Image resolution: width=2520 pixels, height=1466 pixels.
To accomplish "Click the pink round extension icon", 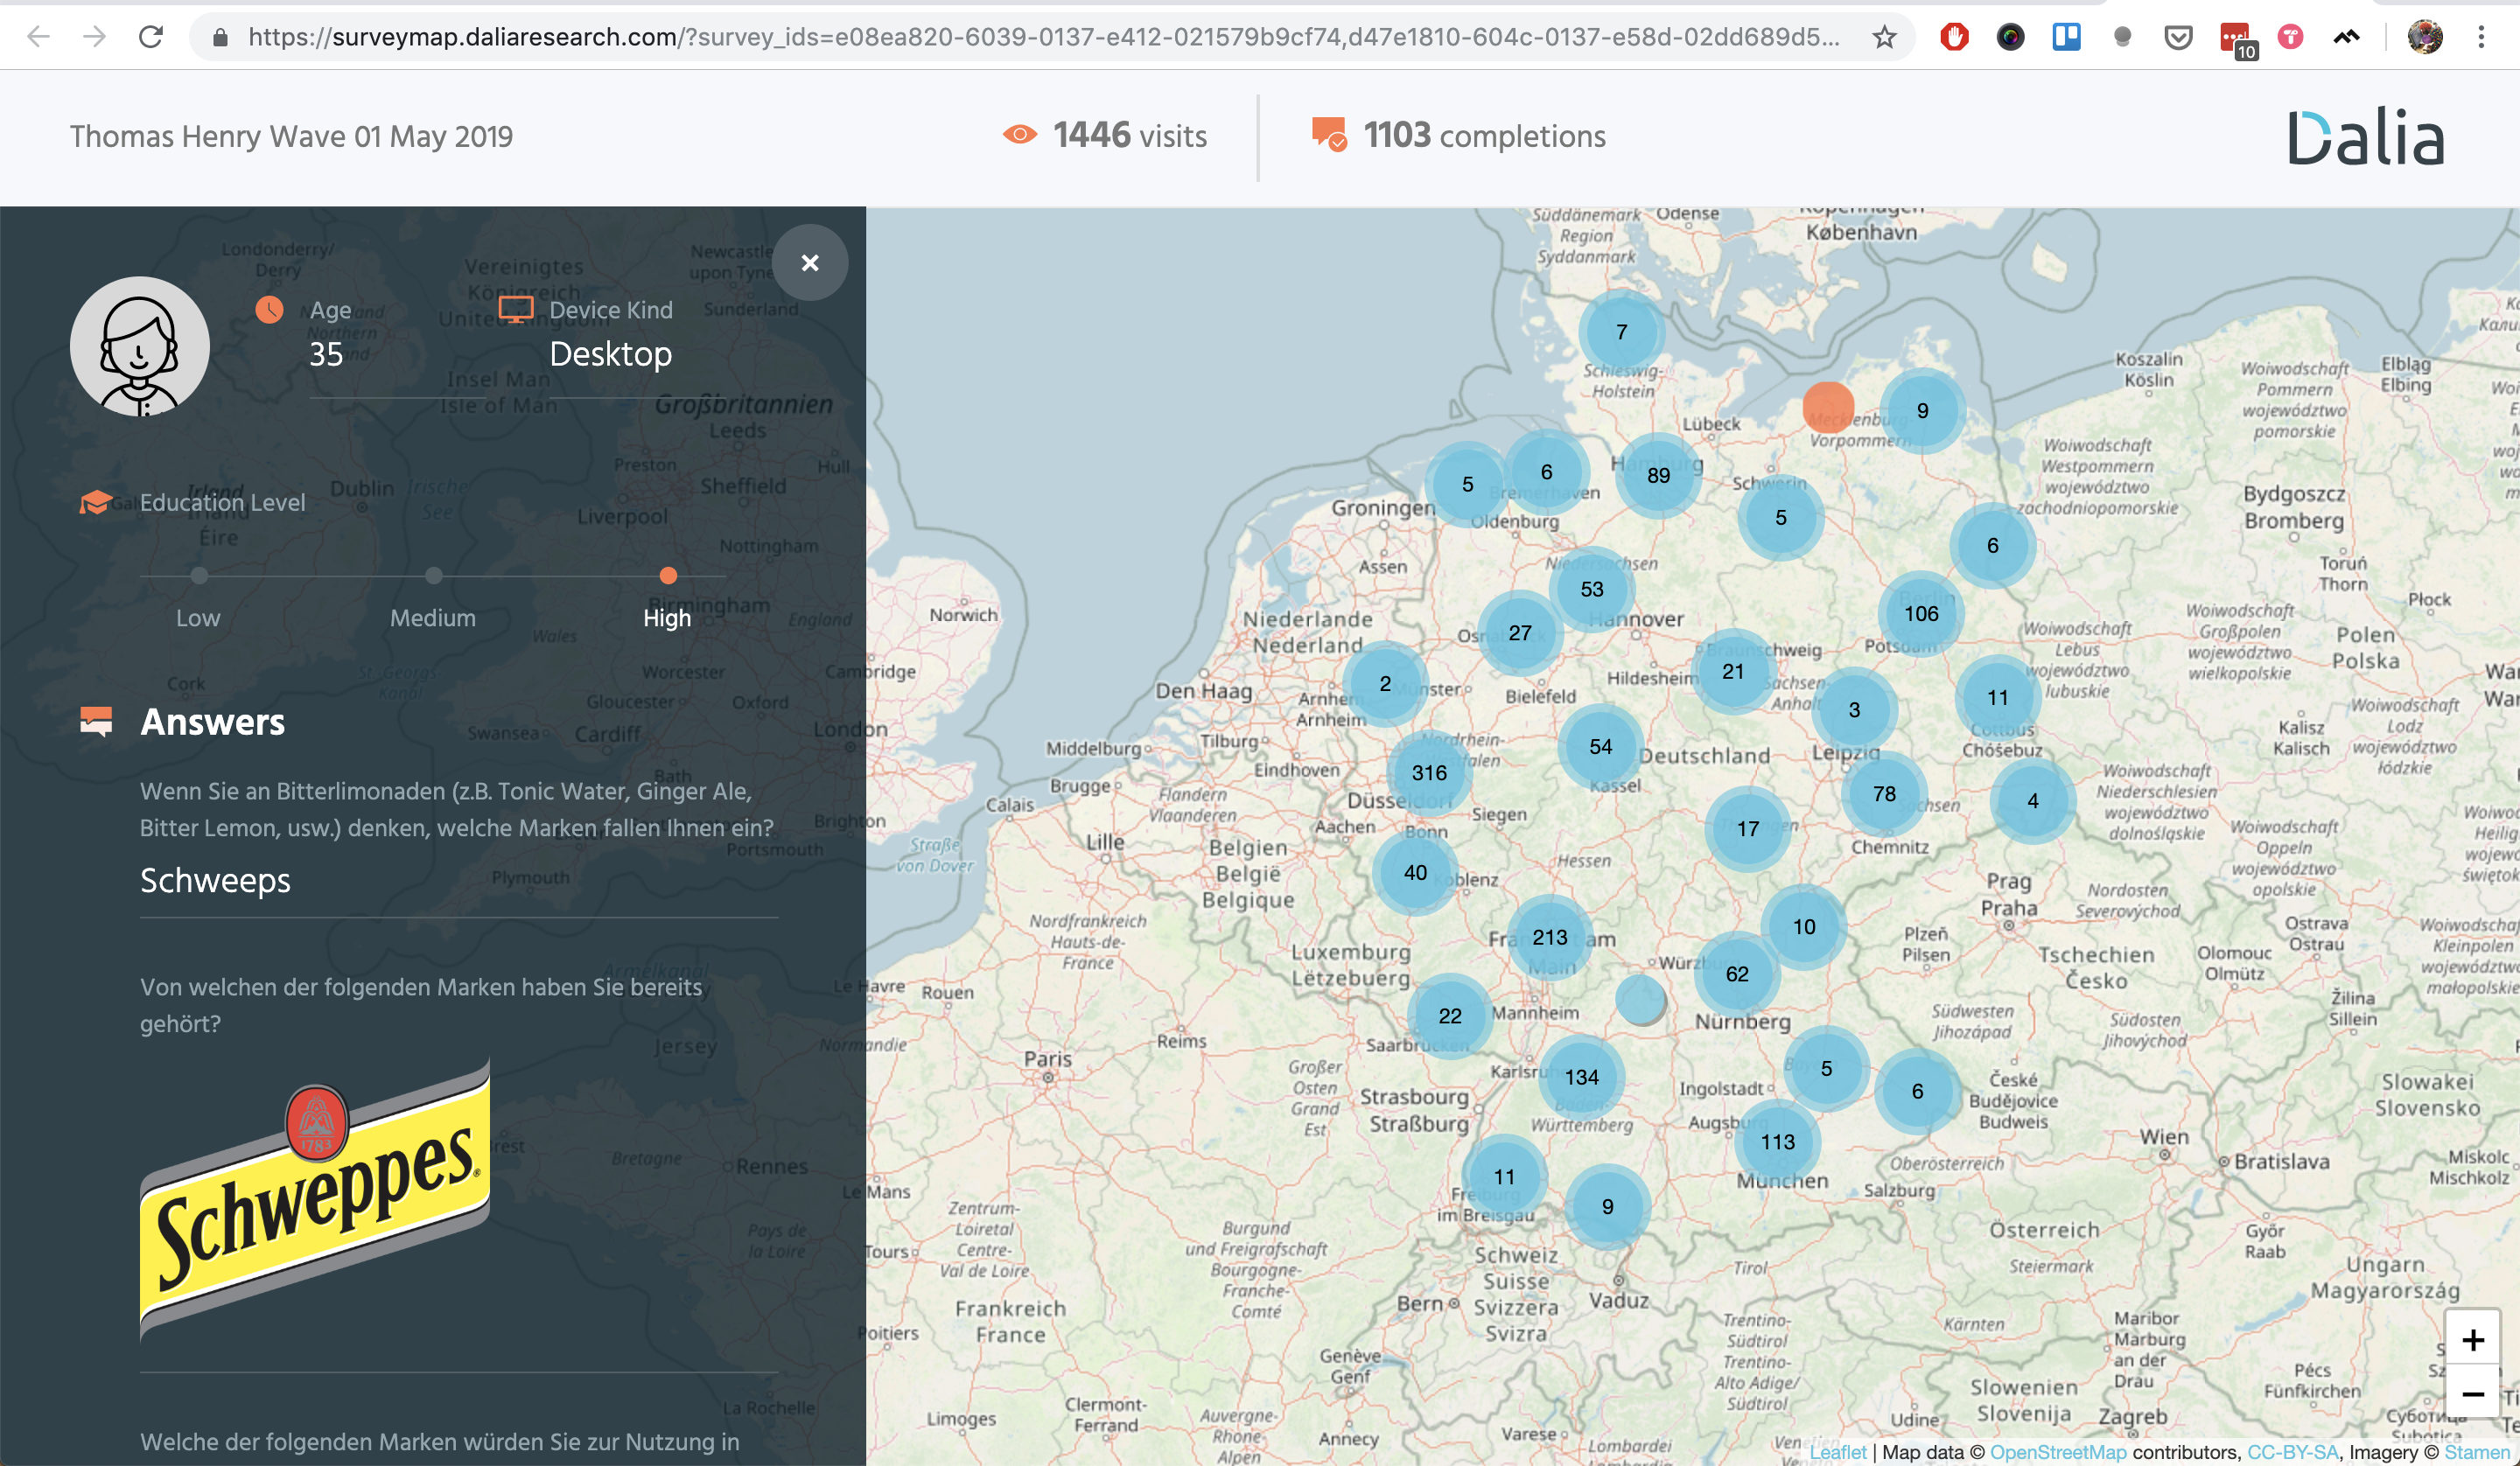I will [x=2290, y=37].
